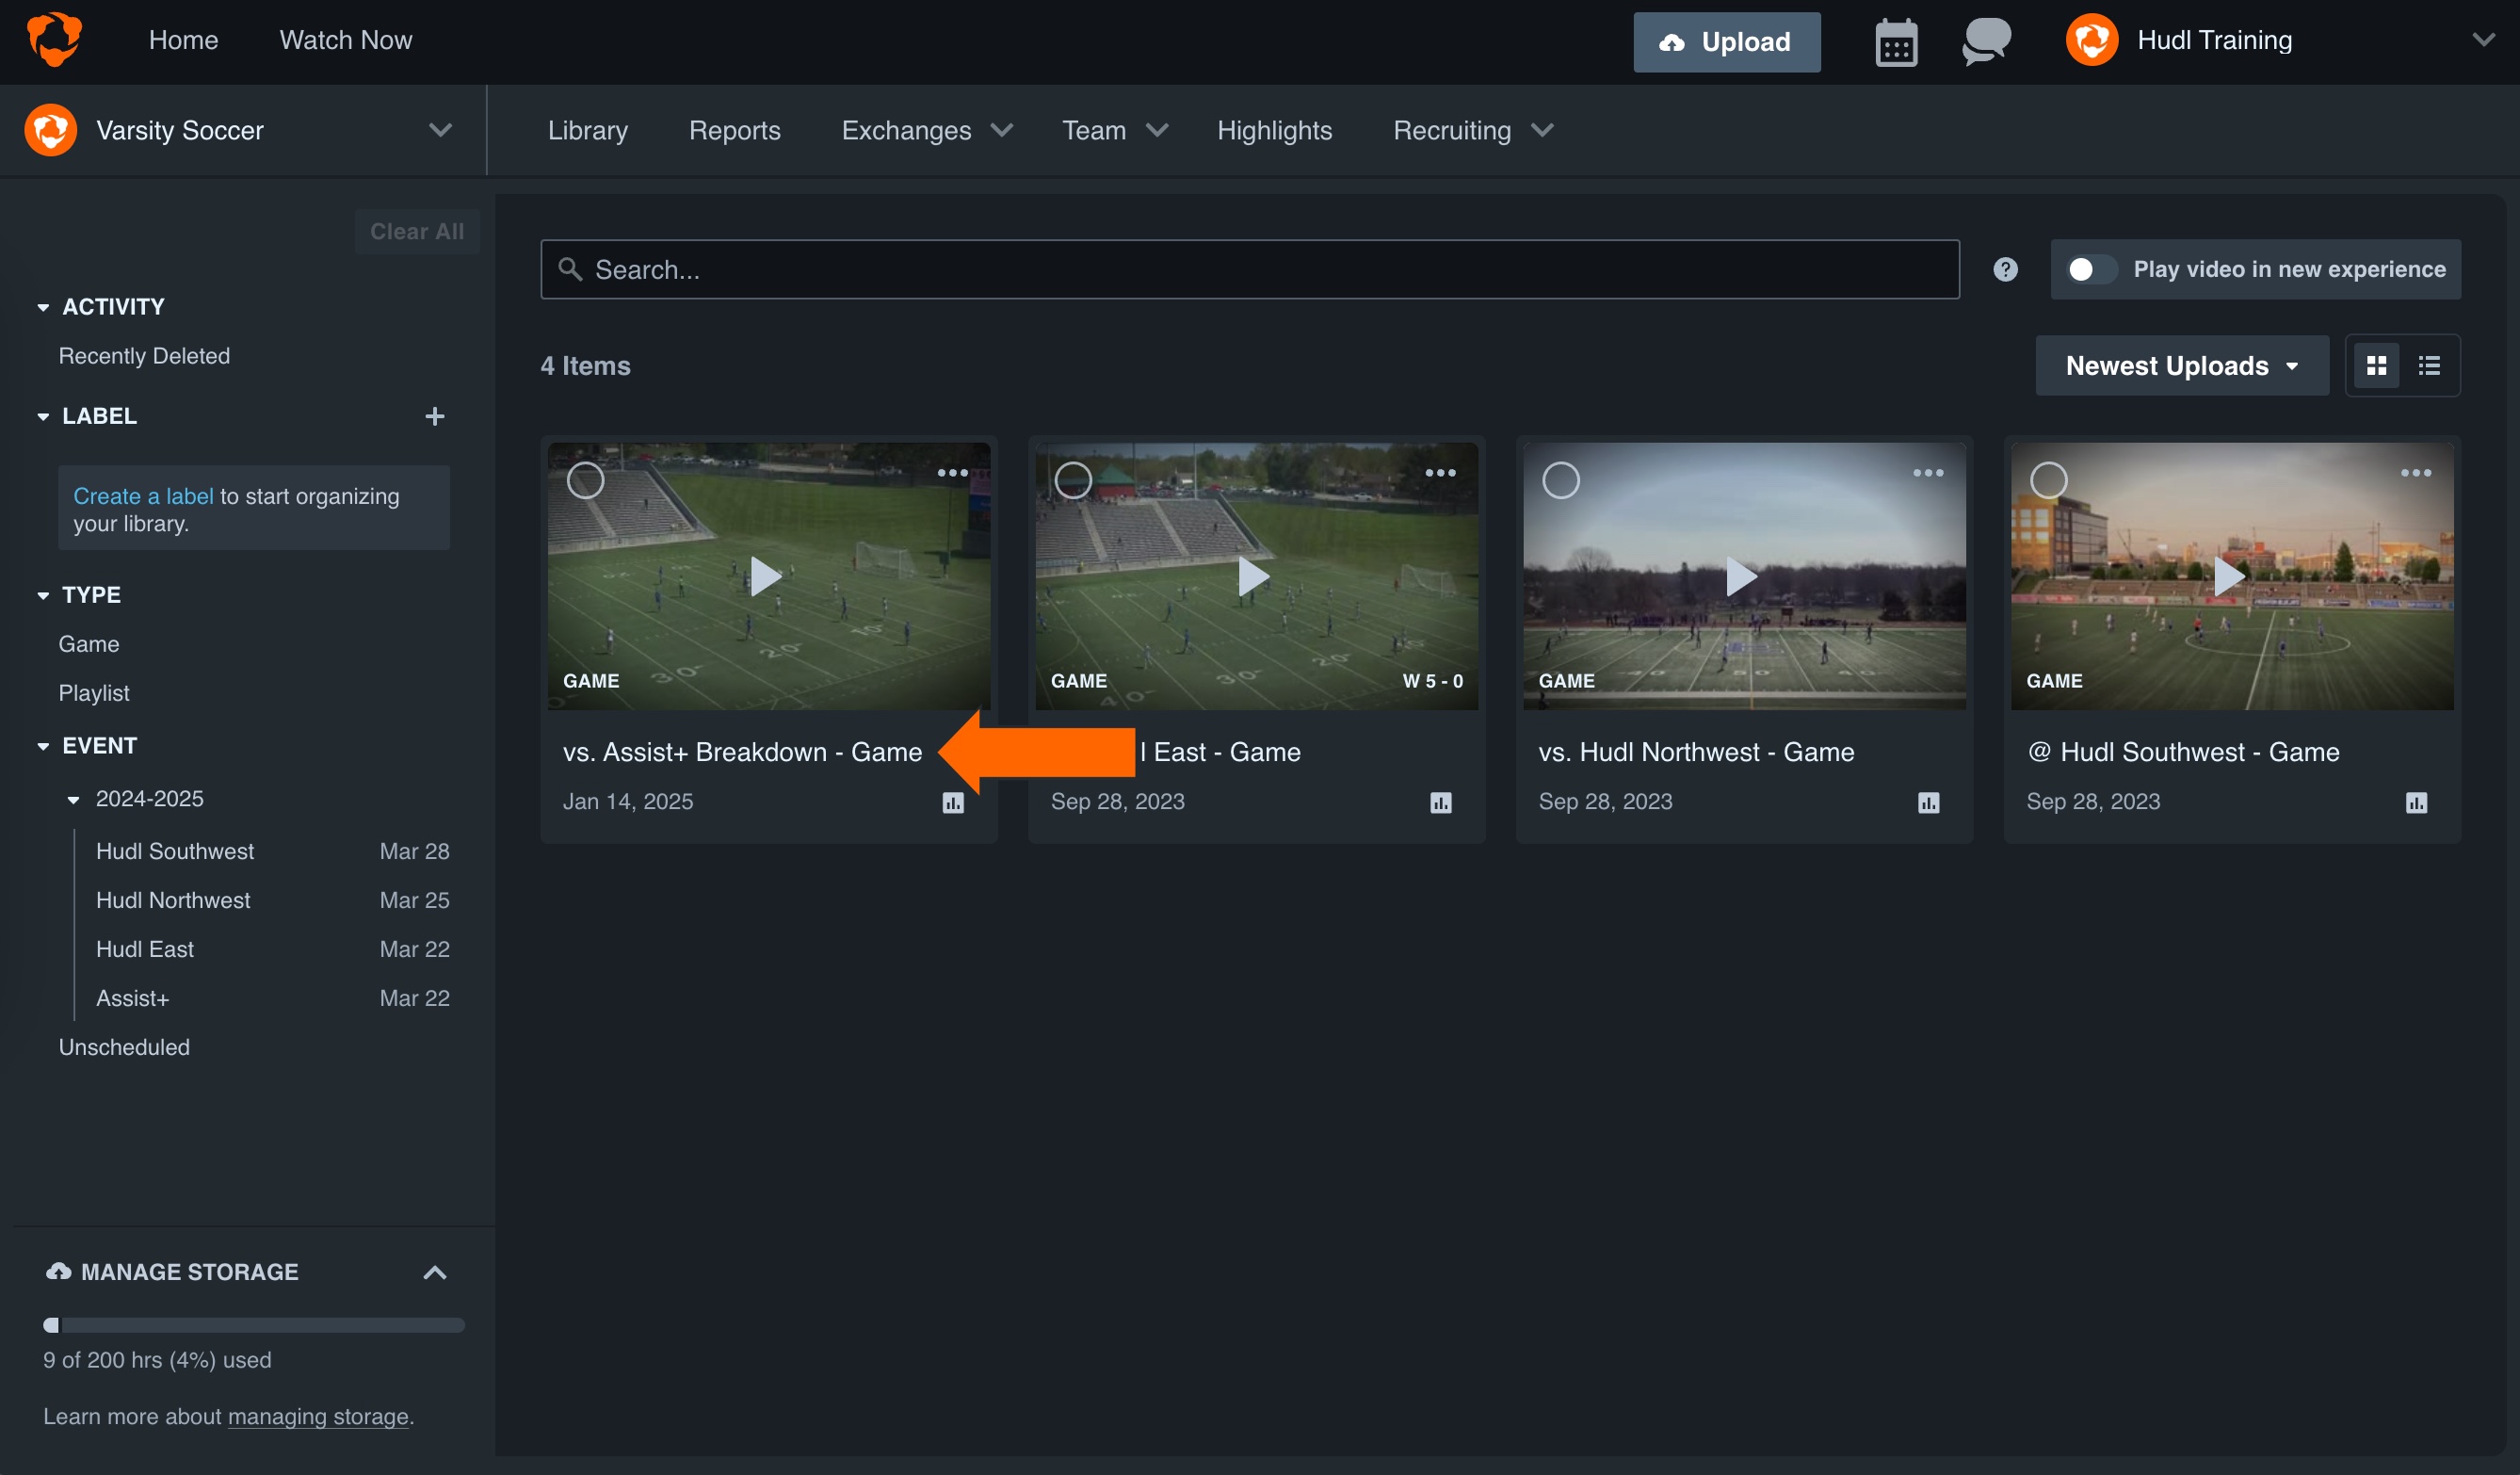Open the Hudl Southwest game thumbnail
Viewport: 2520px width, 1475px height.
click(2232, 576)
